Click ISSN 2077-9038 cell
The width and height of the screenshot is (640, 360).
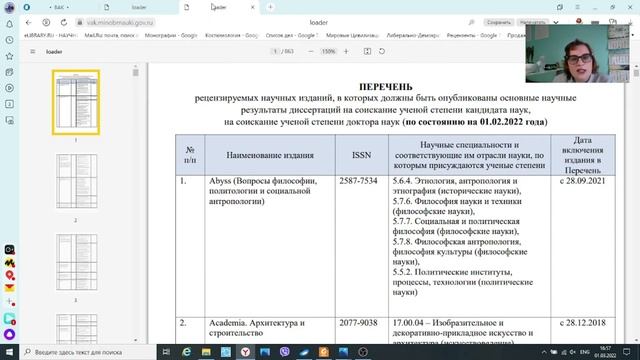coord(362,330)
